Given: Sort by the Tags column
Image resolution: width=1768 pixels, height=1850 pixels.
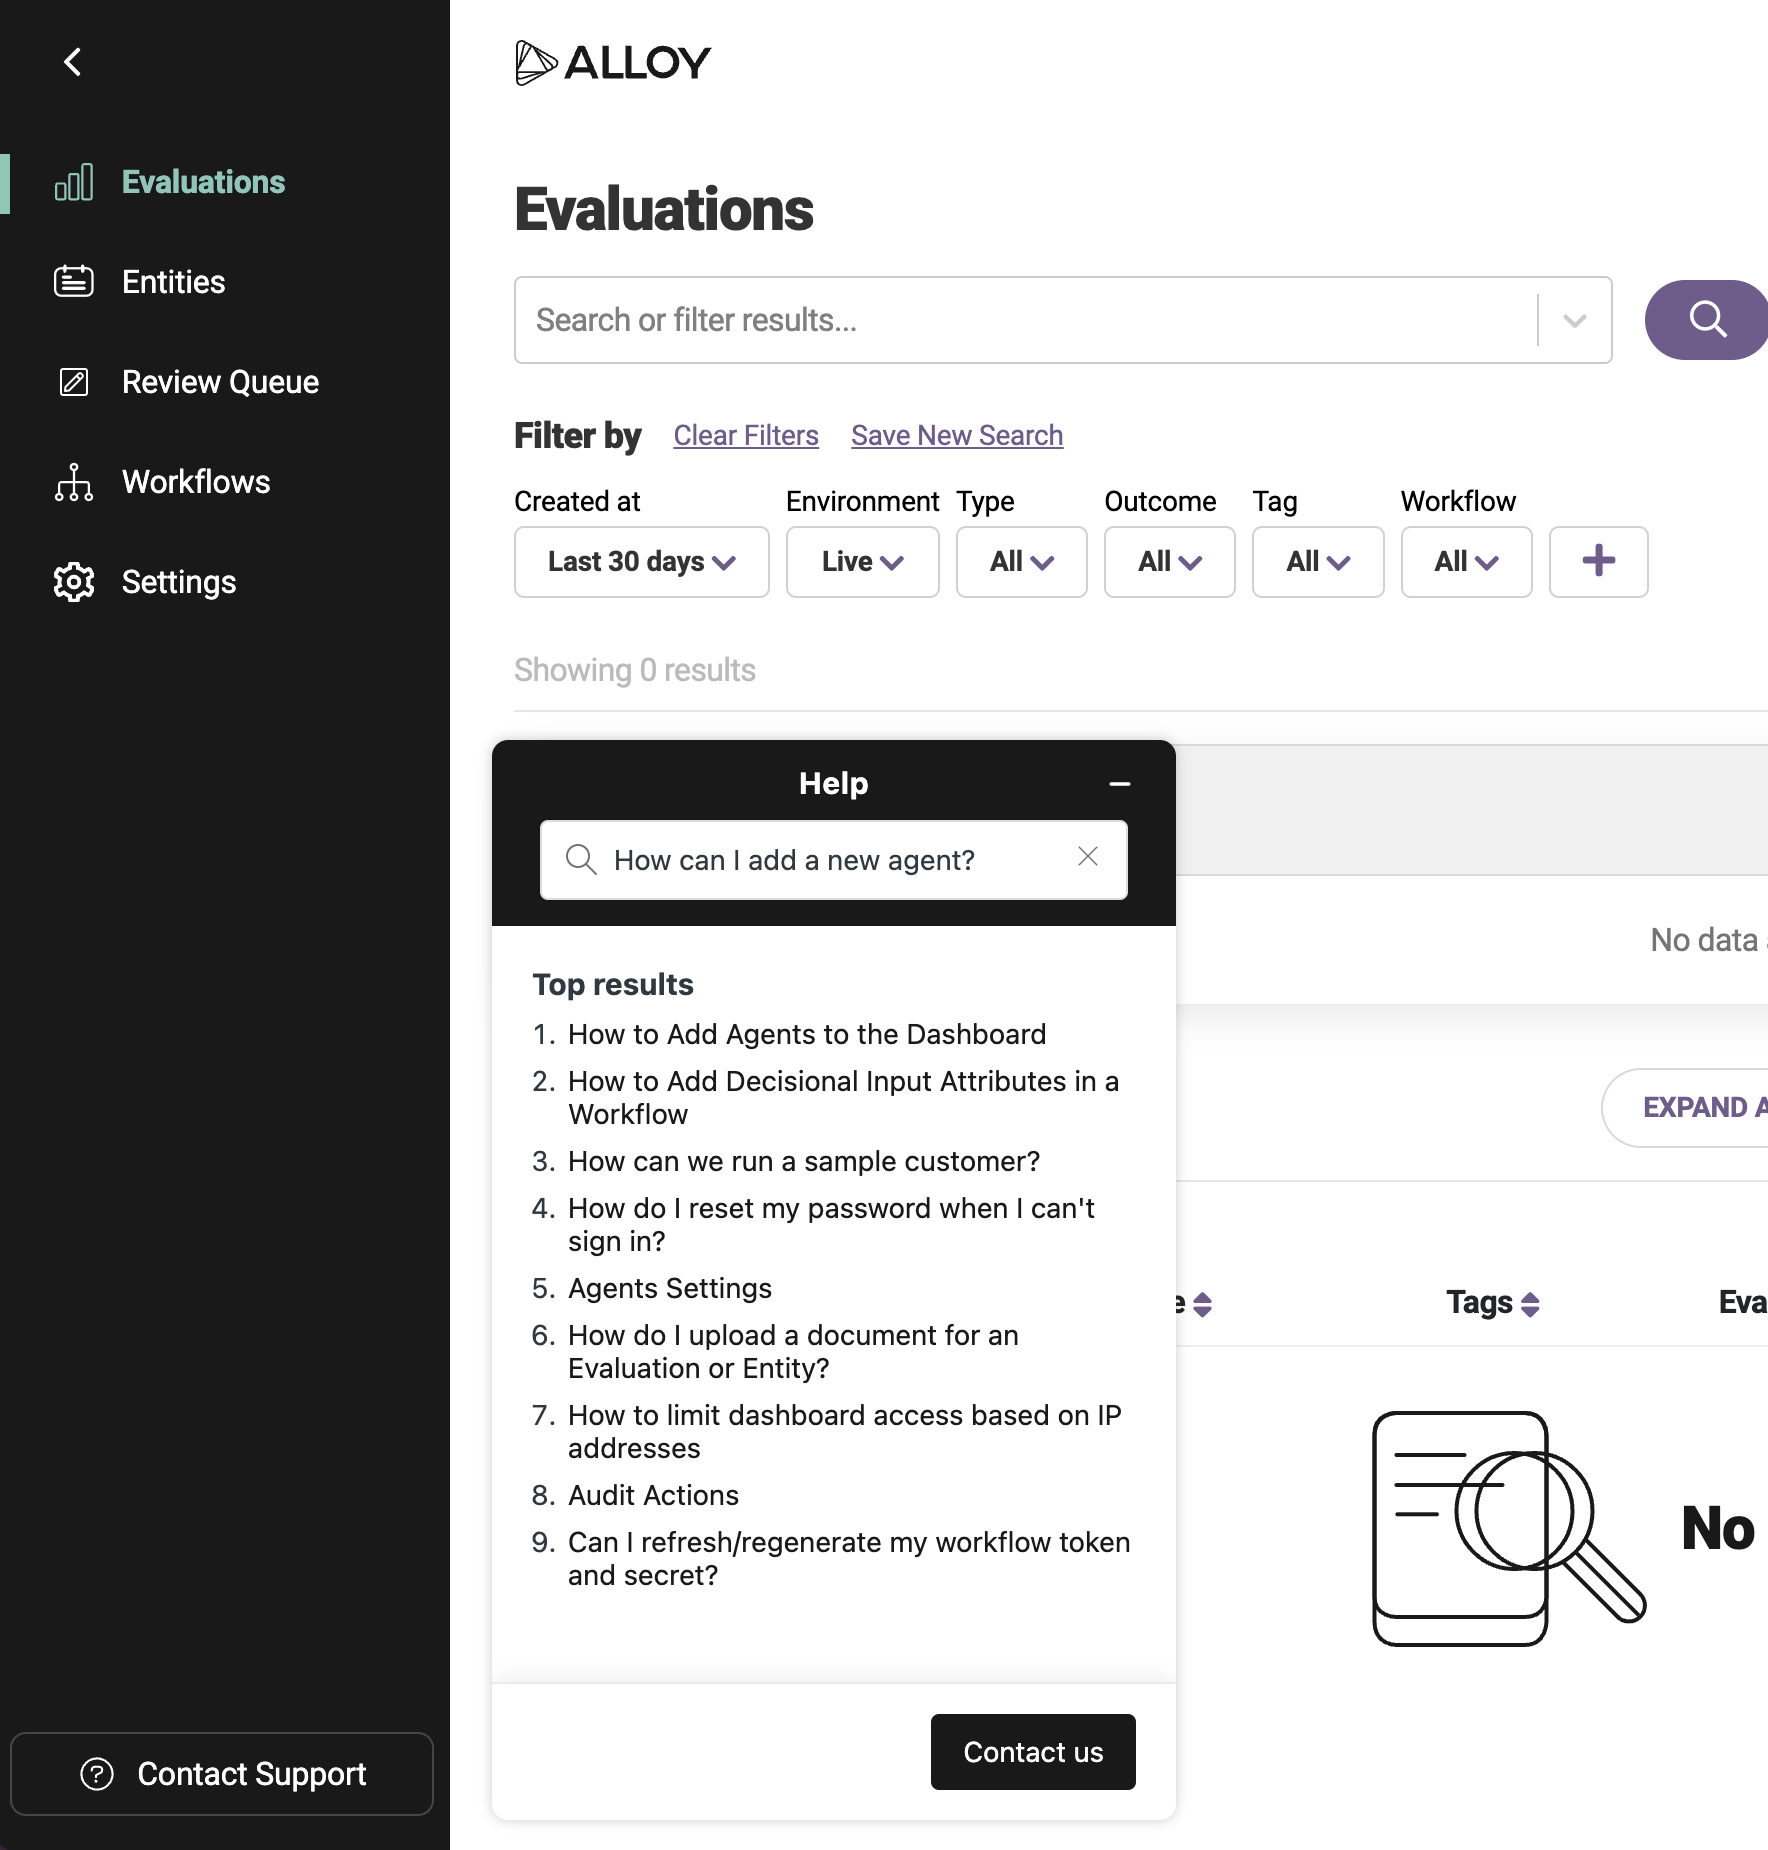Looking at the screenshot, I should click(1530, 1304).
